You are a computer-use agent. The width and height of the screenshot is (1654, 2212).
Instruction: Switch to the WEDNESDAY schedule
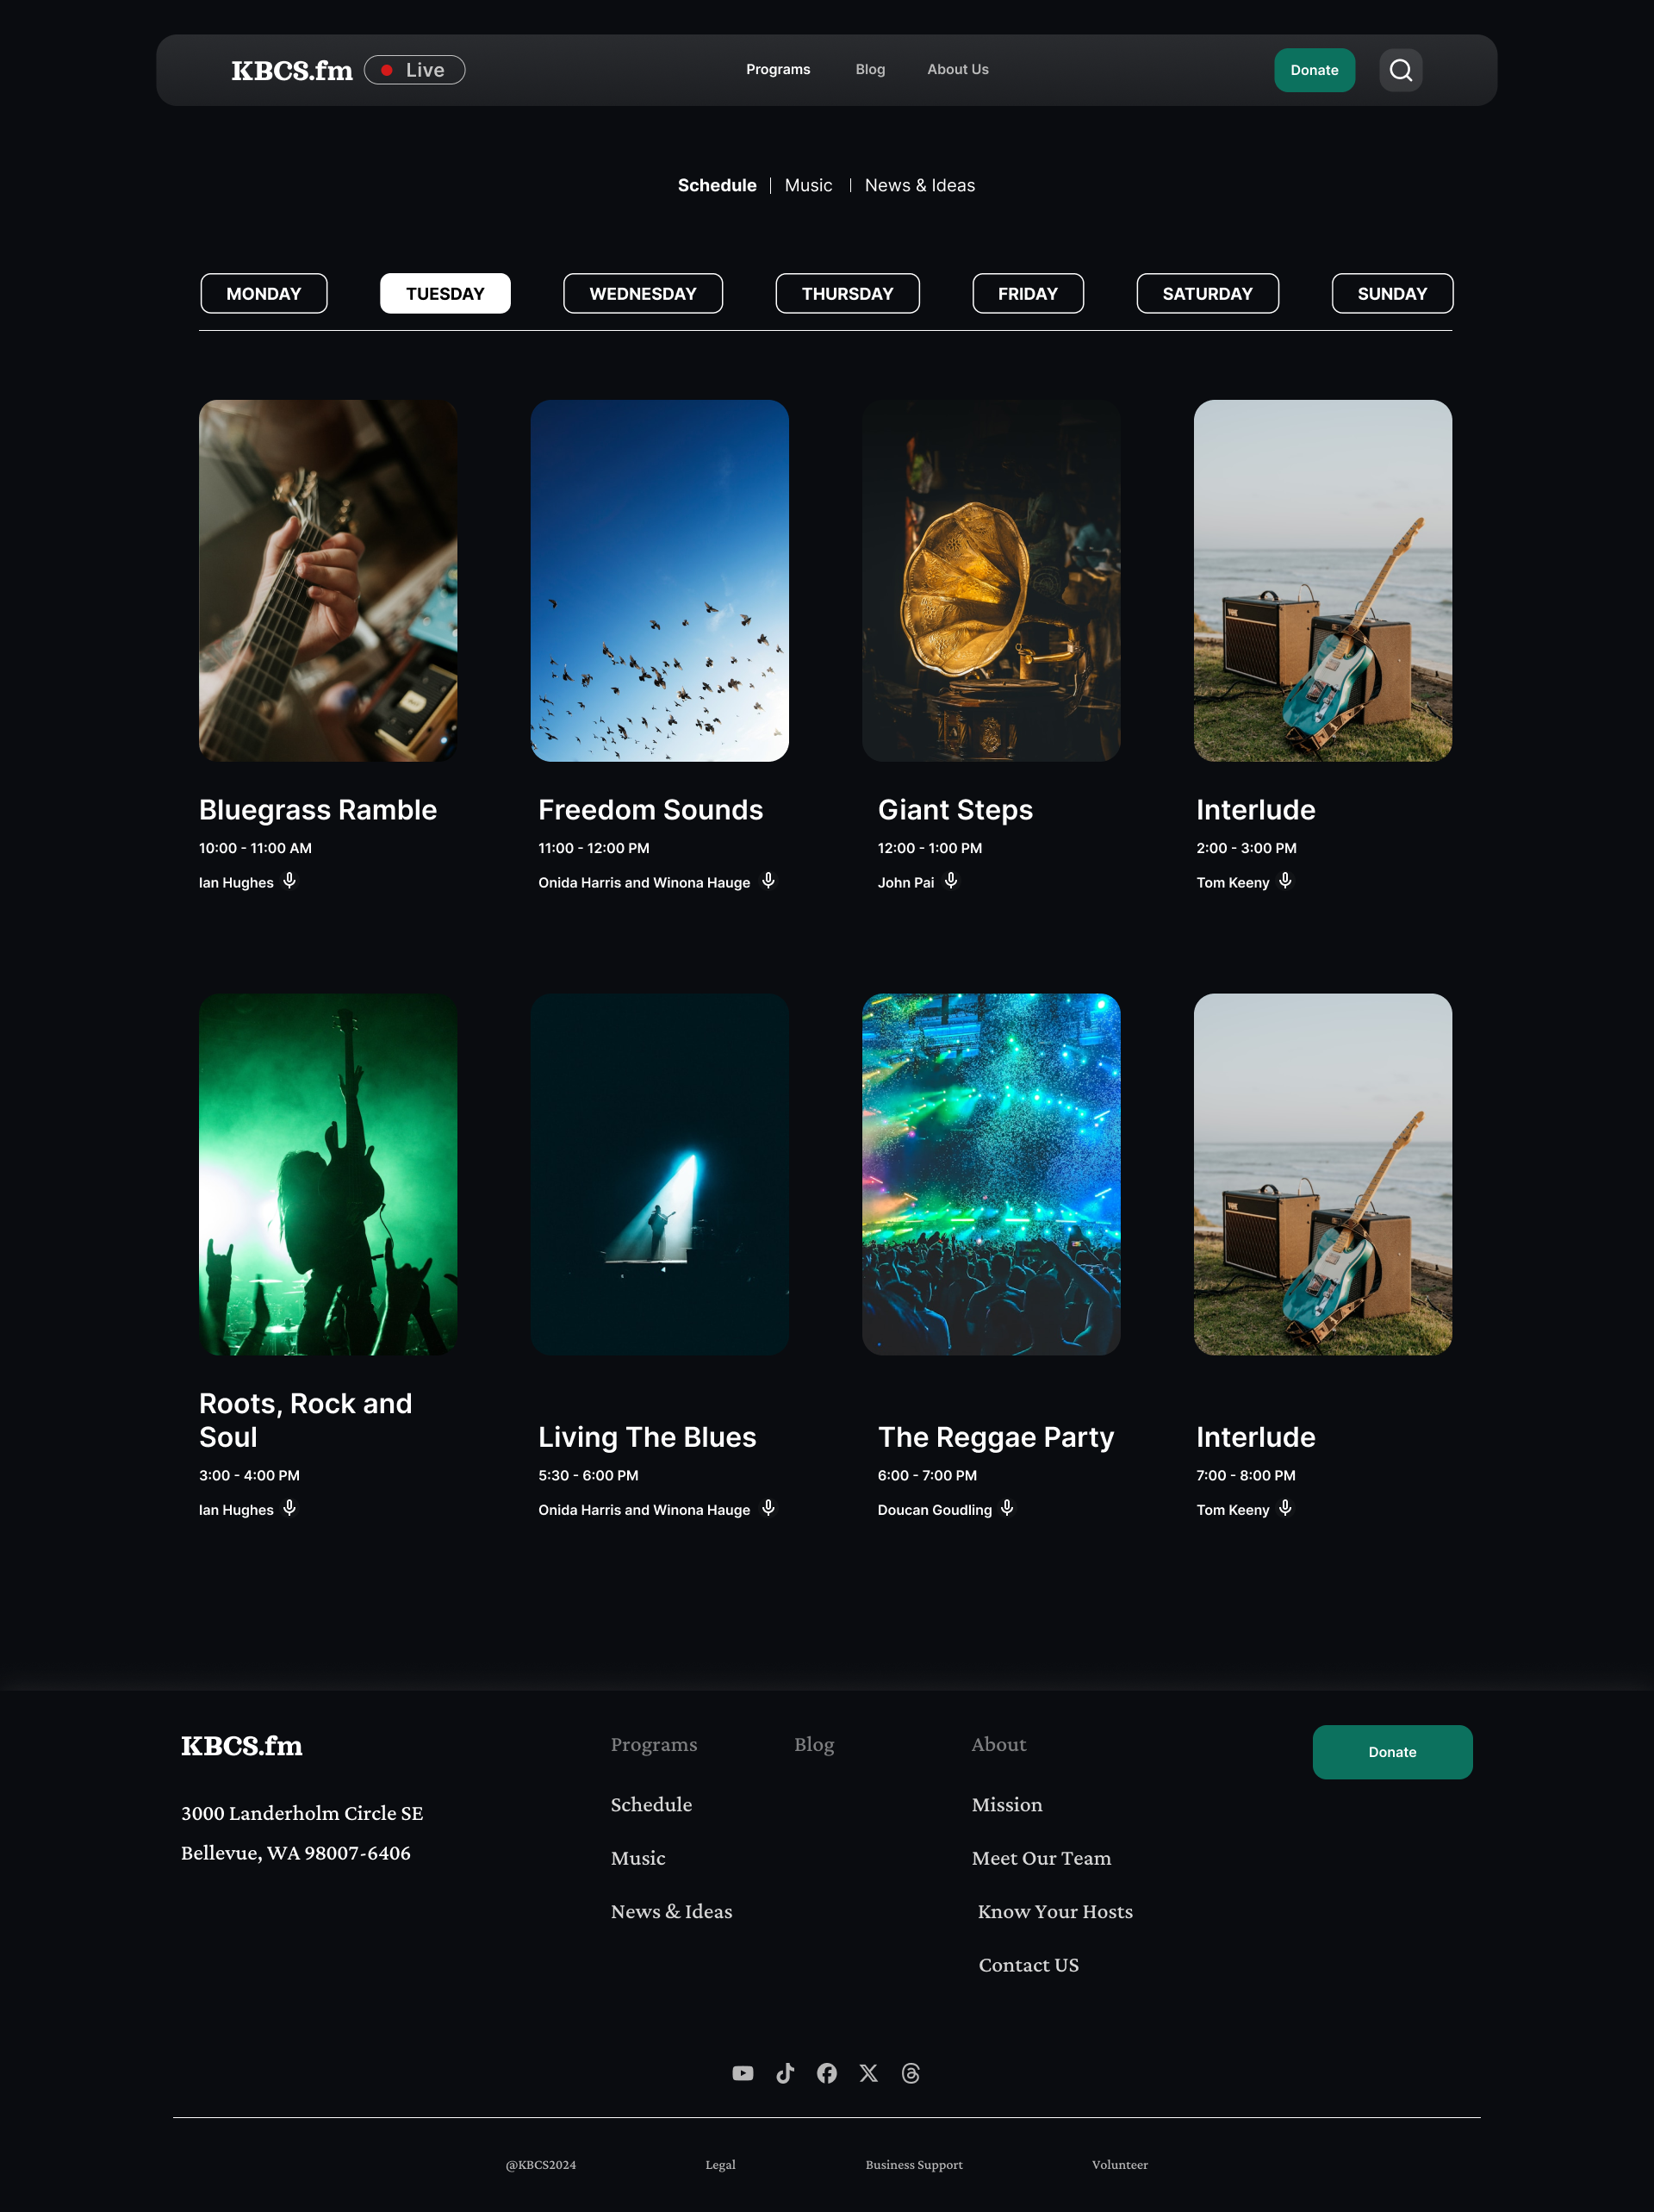click(642, 293)
